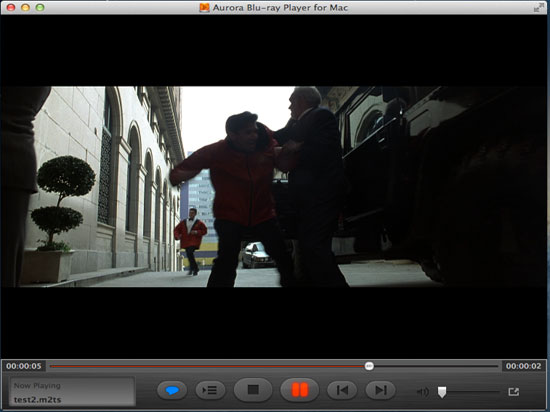The image size is (550, 412).
Task: Stop the video playback
Action: 253,390
